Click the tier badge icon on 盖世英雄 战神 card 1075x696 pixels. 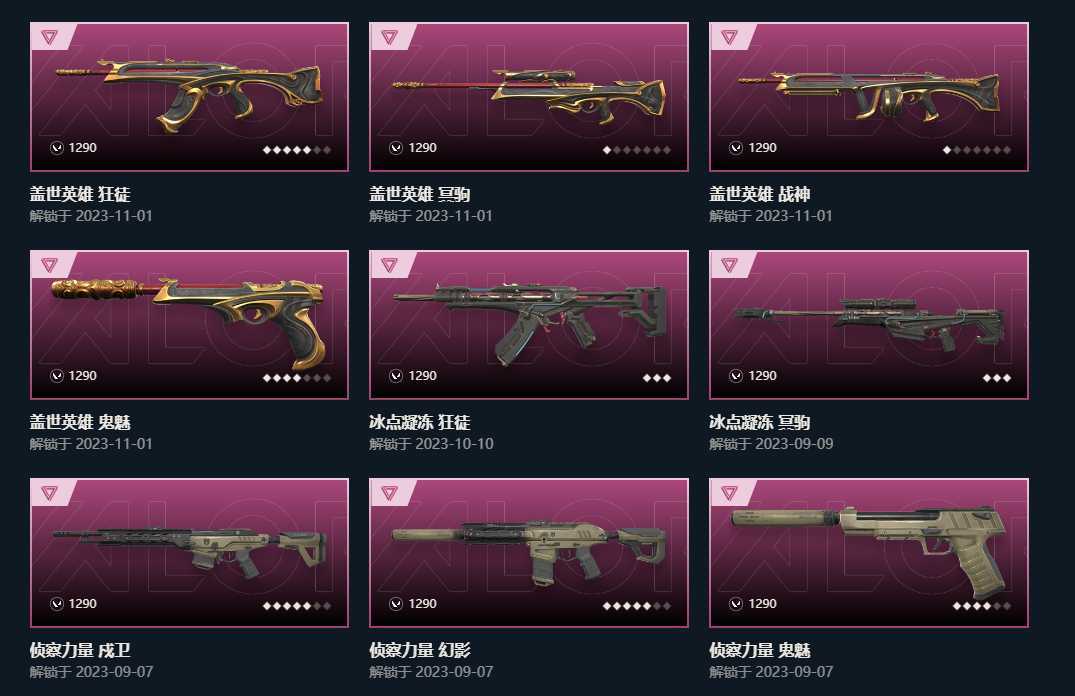coord(729,36)
